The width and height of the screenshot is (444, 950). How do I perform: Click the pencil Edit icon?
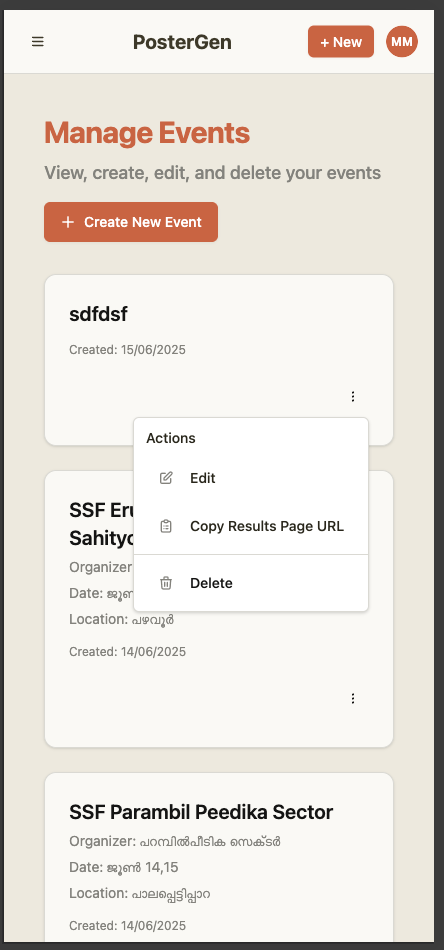pyautogui.click(x=166, y=478)
